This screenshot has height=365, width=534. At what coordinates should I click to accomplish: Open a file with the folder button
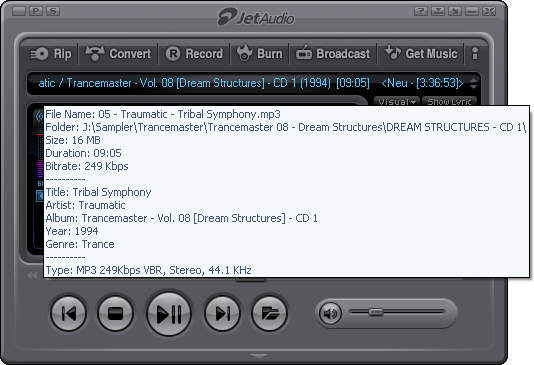(269, 313)
